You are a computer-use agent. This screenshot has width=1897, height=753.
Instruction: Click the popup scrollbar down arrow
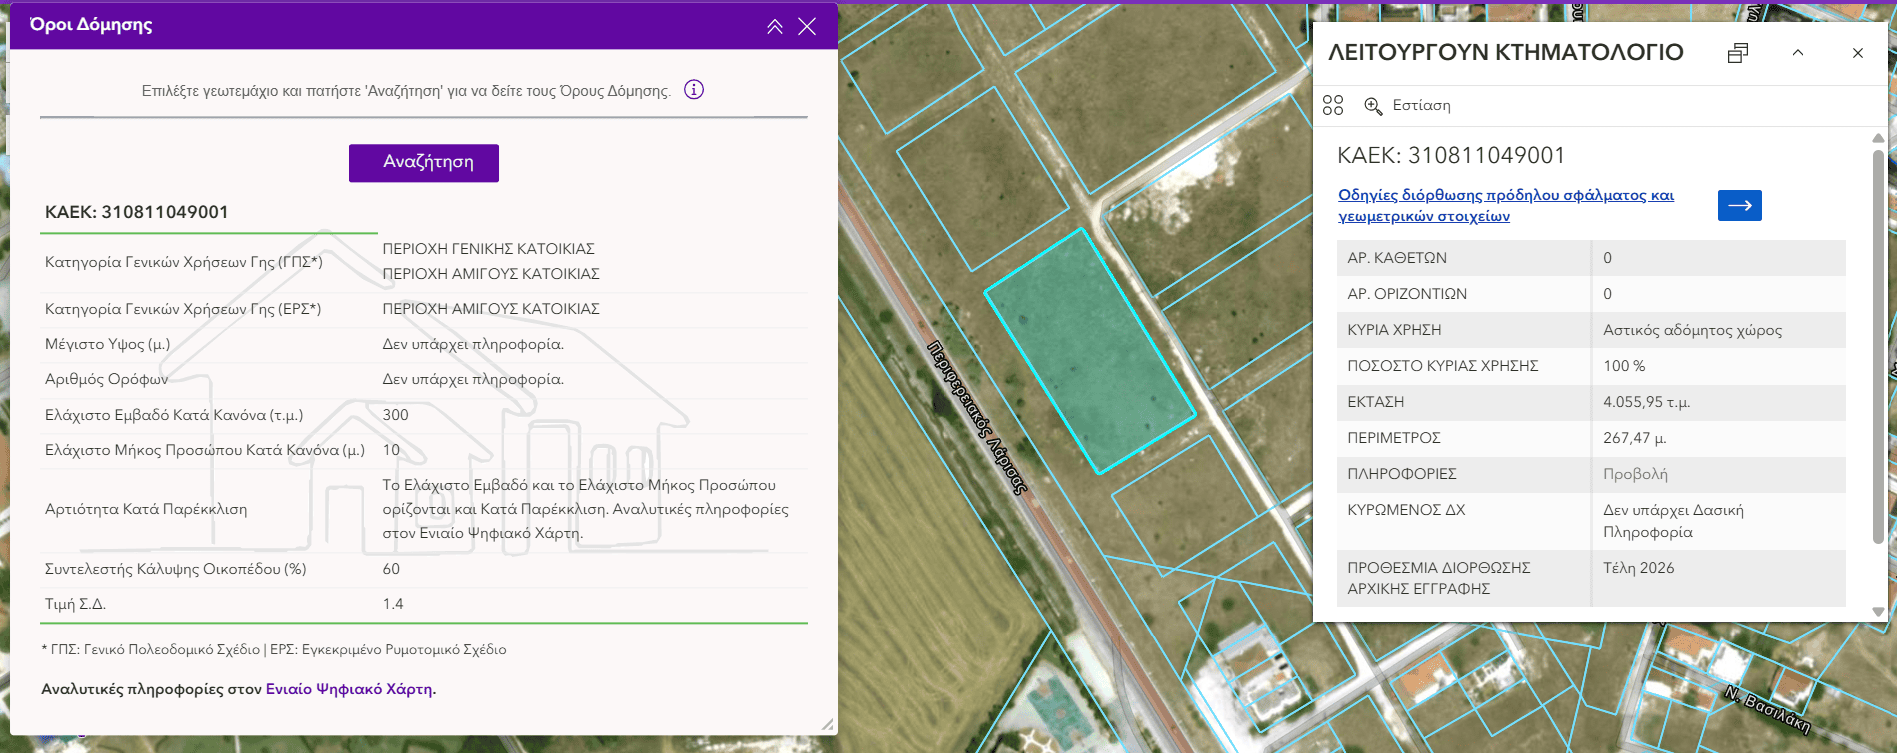pyautogui.click(x=1878, y=611)
